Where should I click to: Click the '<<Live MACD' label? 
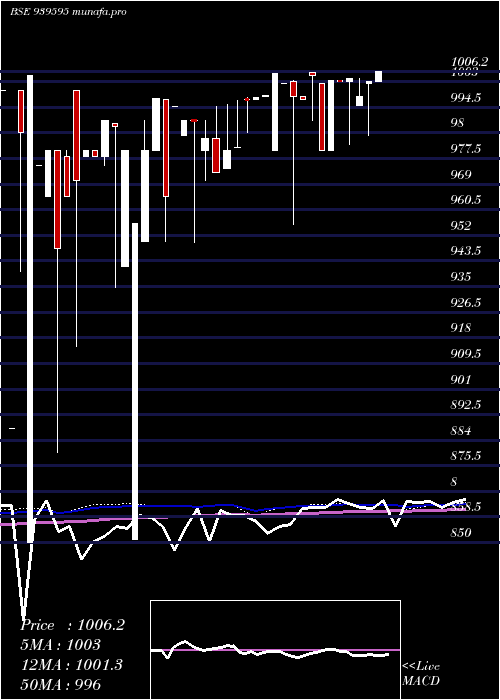pyautogui.click(x=421, y=674)
